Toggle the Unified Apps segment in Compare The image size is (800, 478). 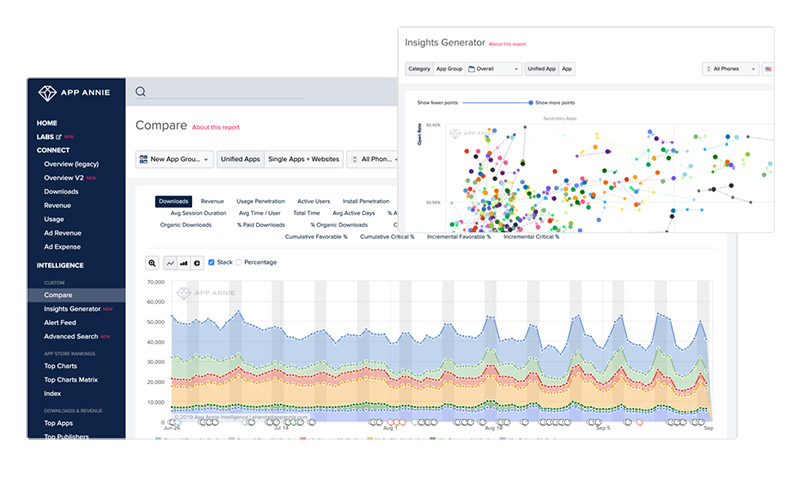[x=239, y=159]
